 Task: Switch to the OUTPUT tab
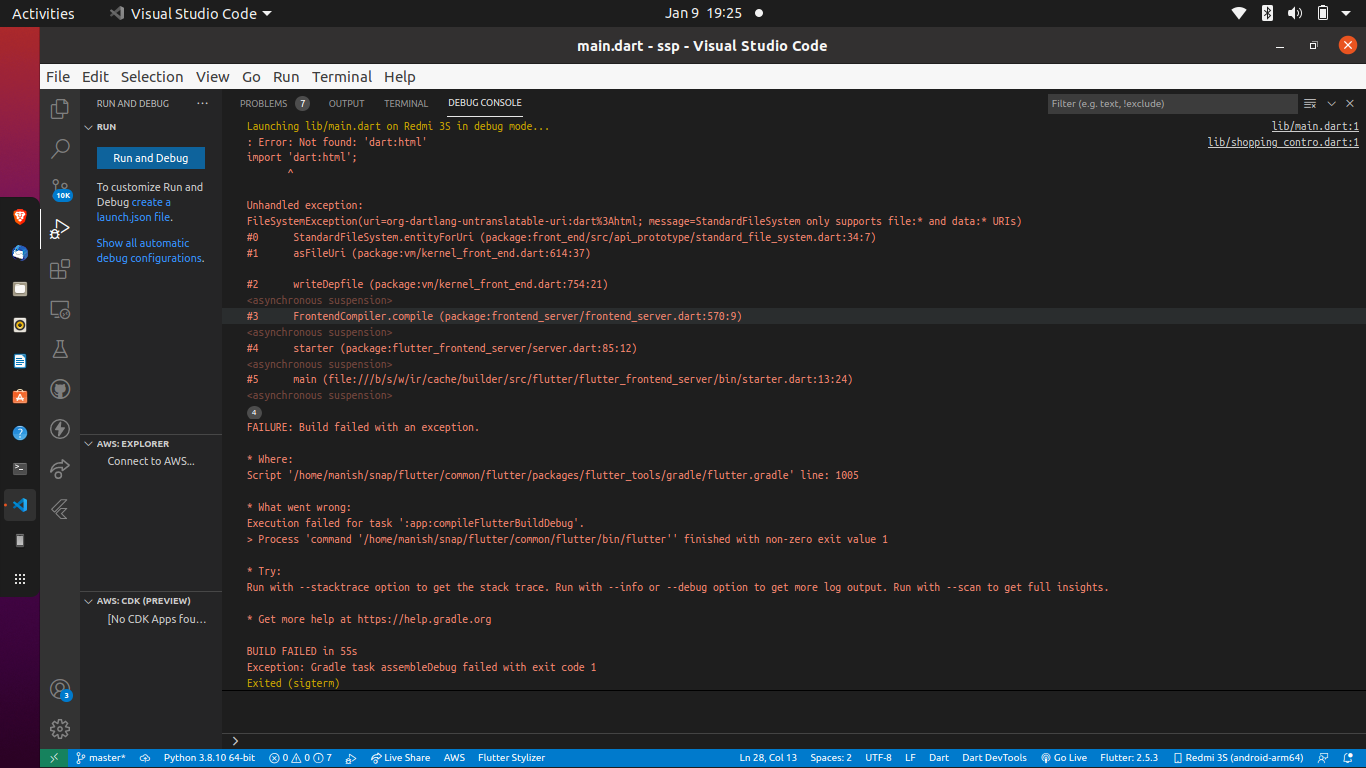click(347, 103)
